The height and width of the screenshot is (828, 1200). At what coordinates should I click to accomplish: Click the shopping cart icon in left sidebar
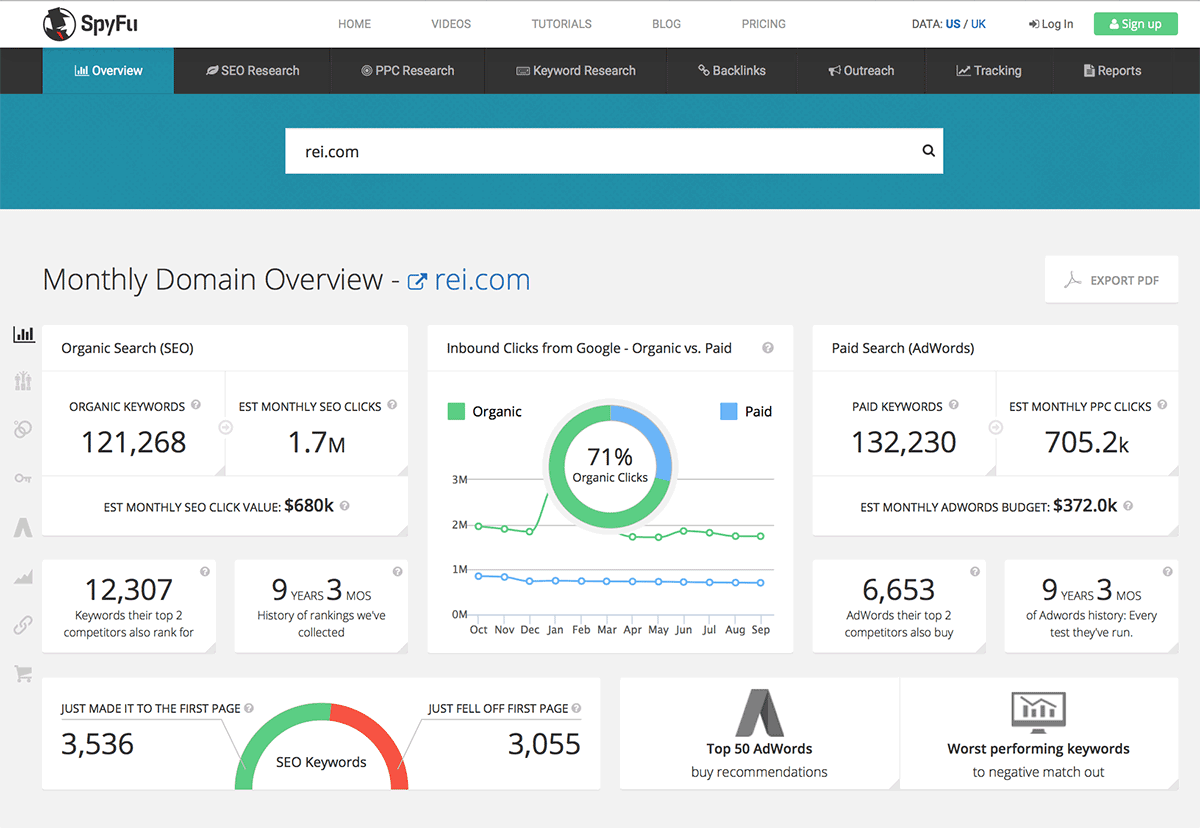[x=23, y=674]
